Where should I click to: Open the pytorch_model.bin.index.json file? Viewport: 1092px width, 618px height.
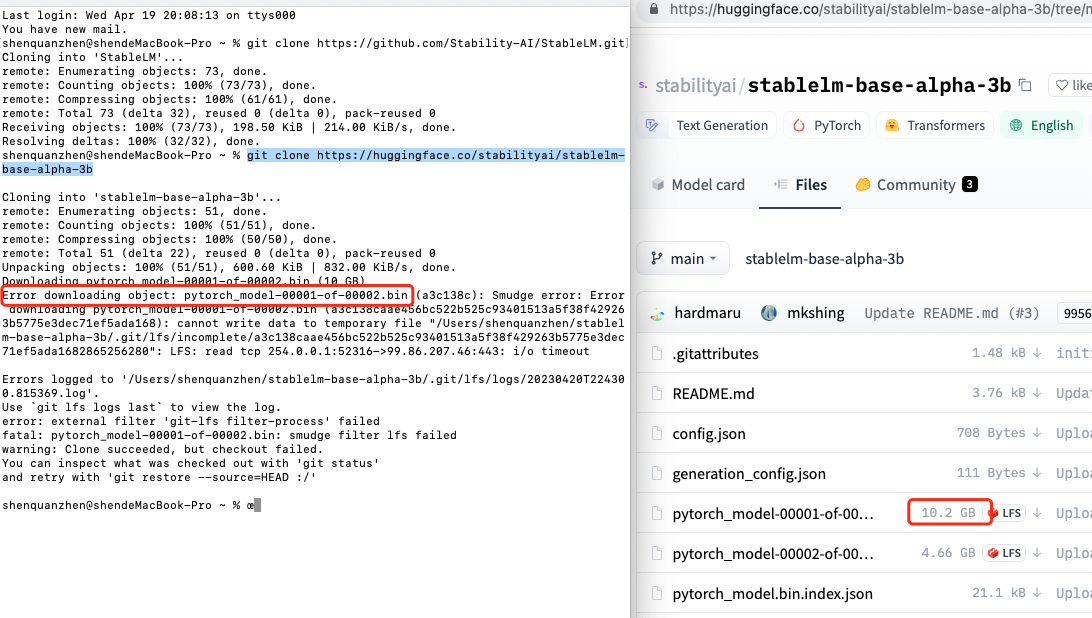772,594
